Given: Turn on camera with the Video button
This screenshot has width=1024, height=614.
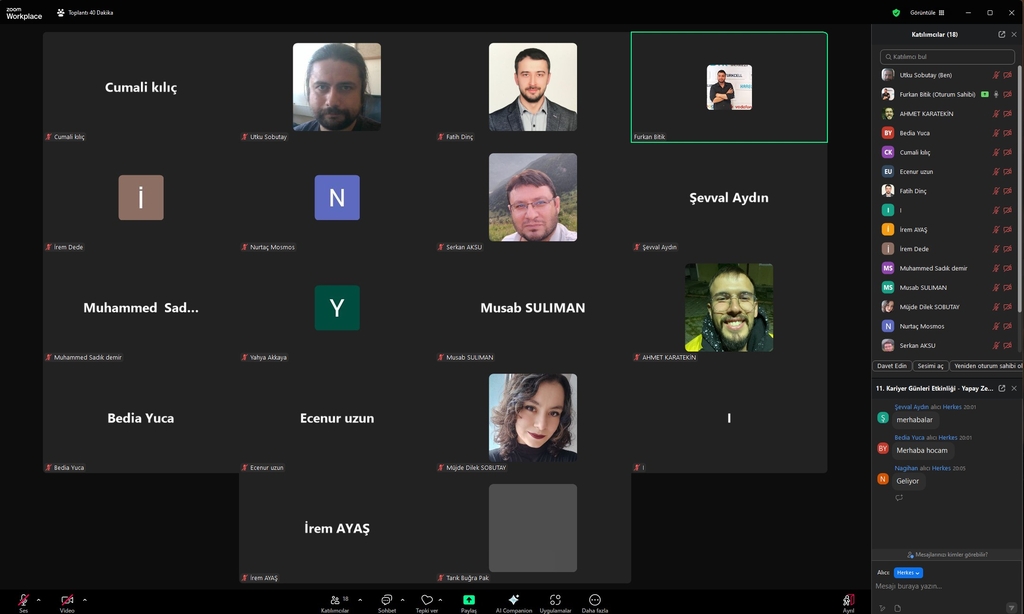Looking at the screenshot, I should point(67,602).
